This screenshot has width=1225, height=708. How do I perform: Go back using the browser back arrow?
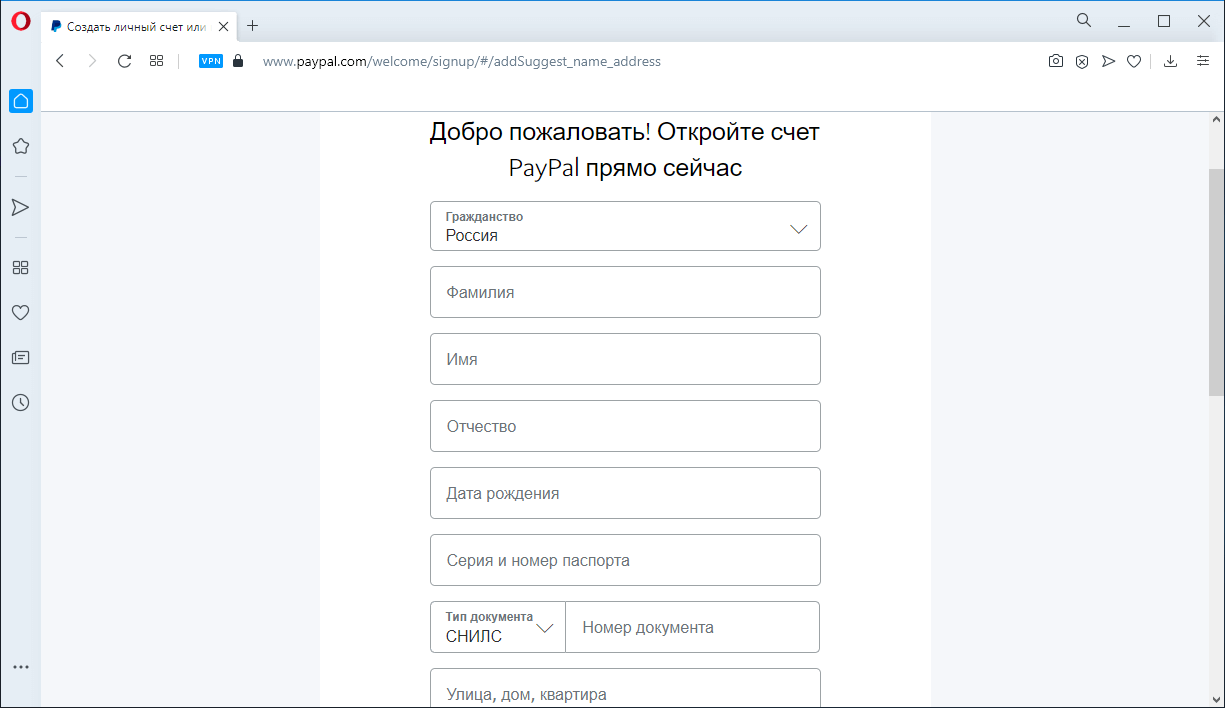pyautogui.click(x=60, y=61)
